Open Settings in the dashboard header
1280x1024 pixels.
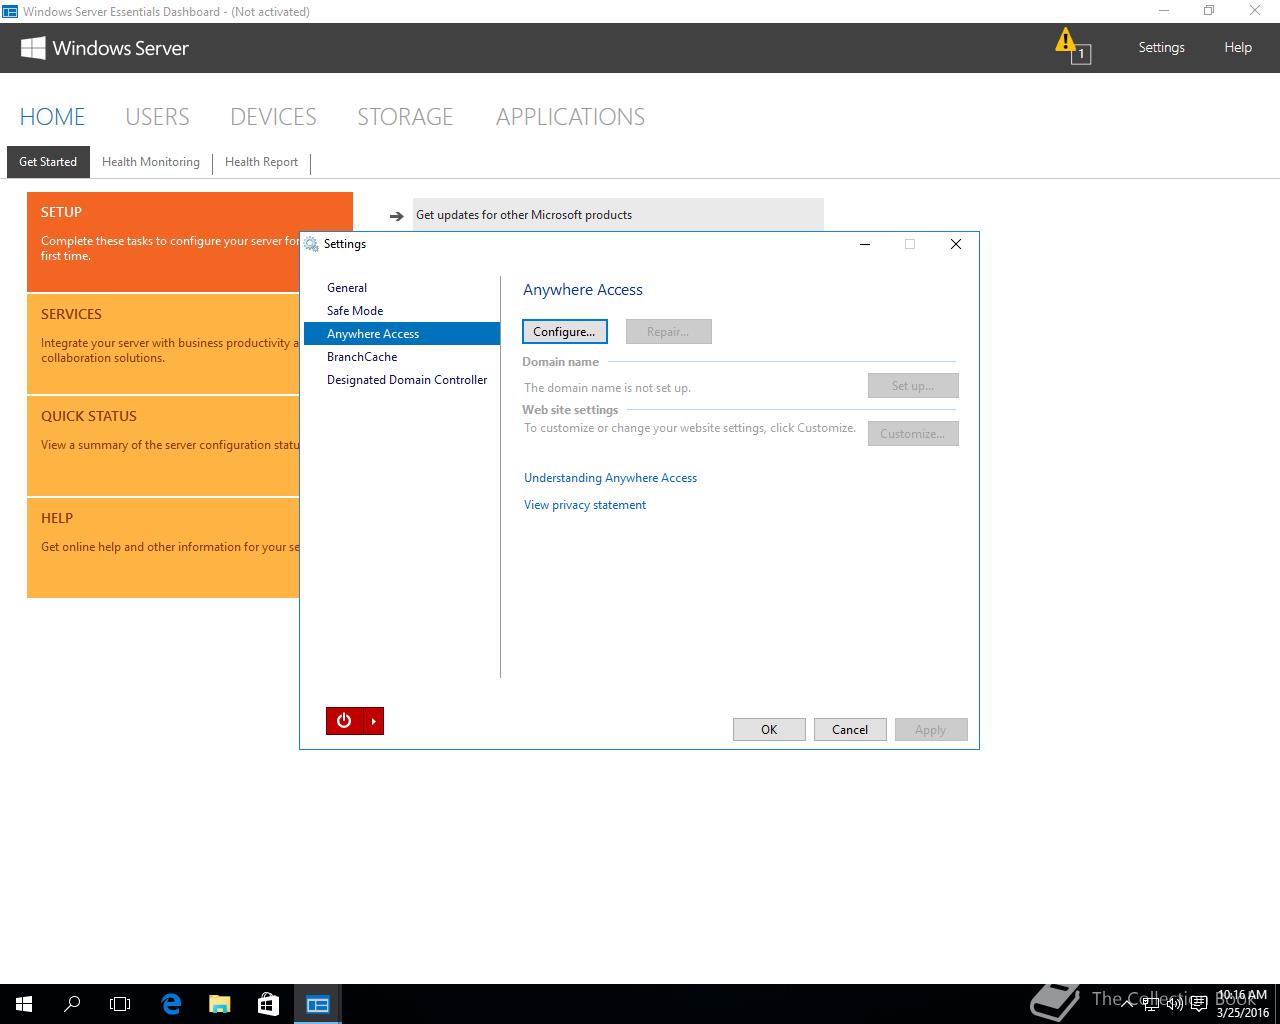(1161, 47)
